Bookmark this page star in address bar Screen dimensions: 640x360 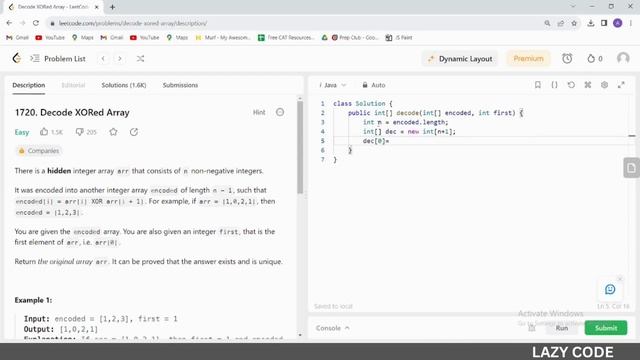(574, 23)
